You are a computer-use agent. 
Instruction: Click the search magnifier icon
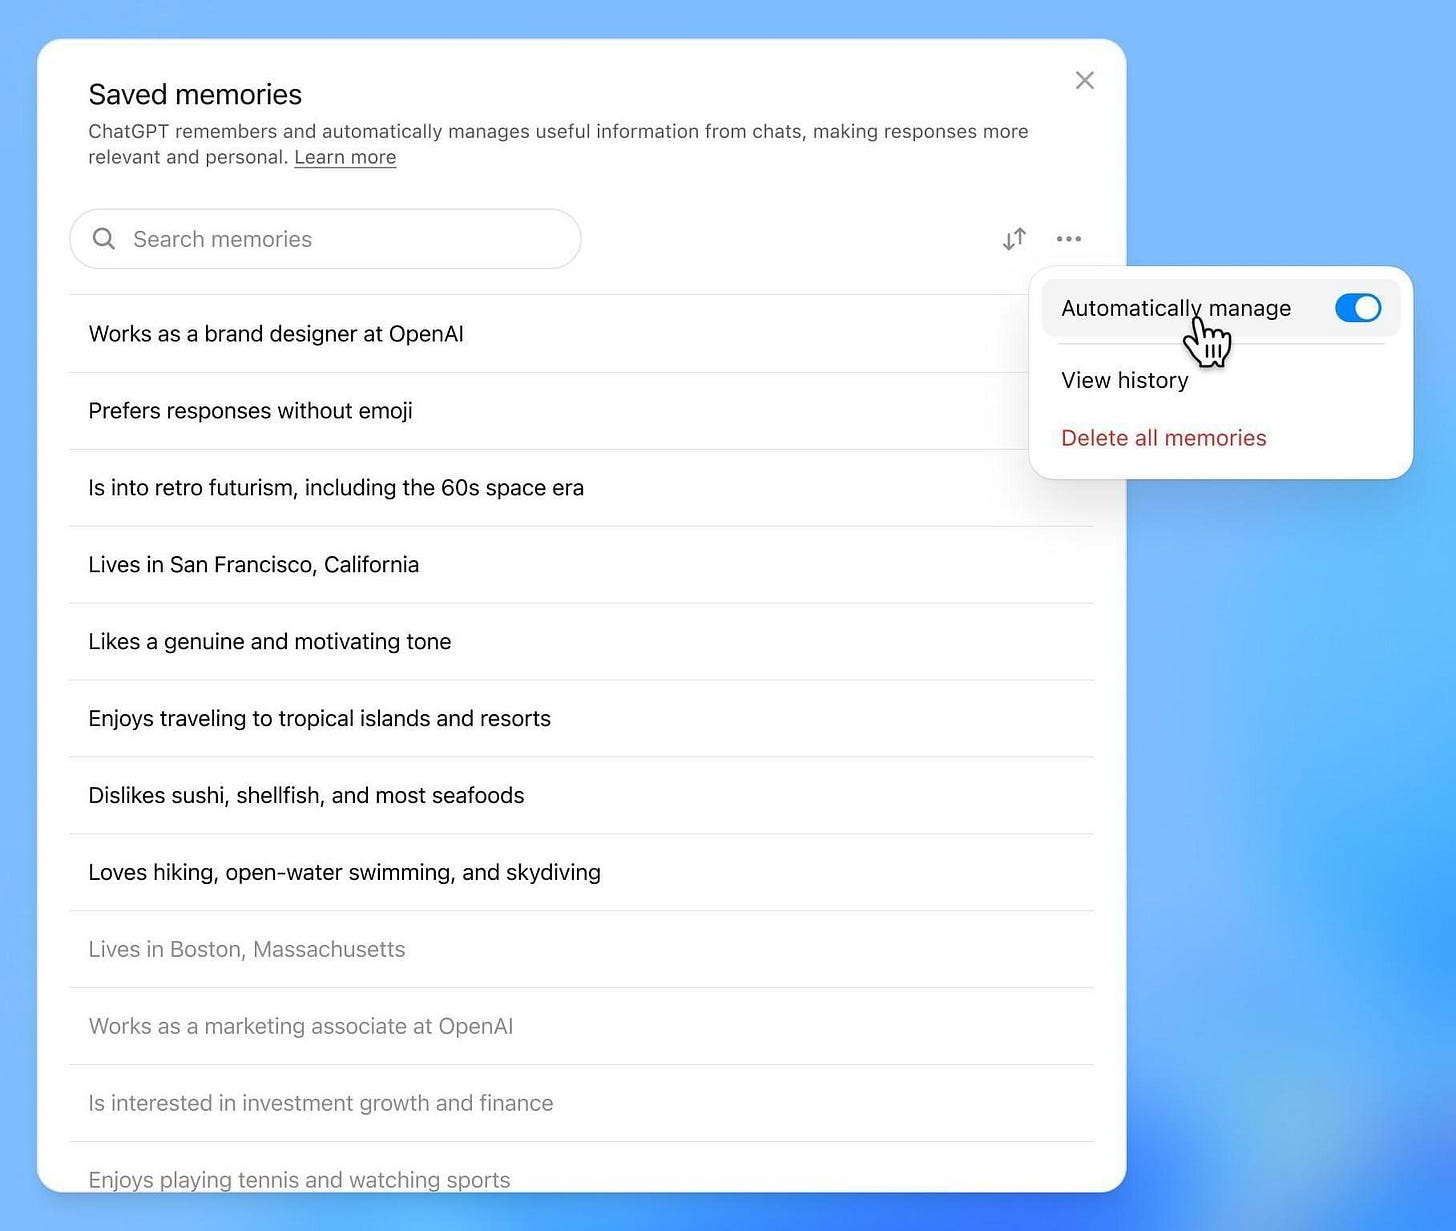pyautogui.click(x=104, y=239)
